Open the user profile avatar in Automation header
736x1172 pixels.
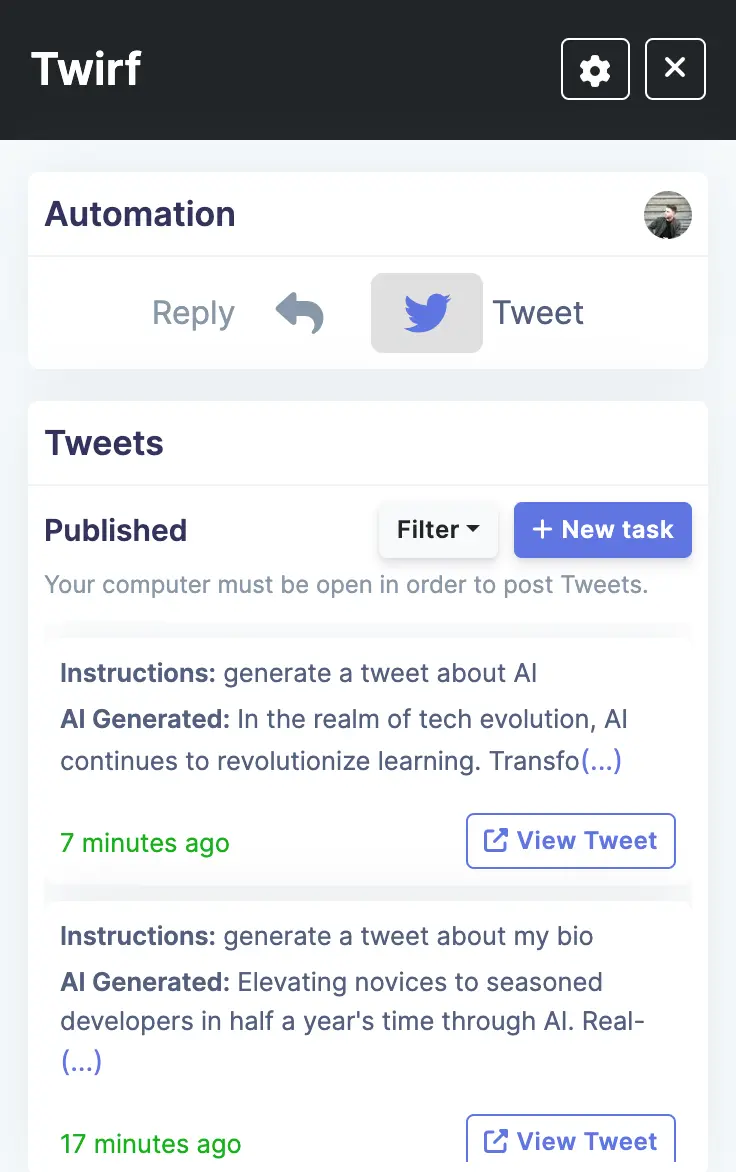click(x=667, y=215)
